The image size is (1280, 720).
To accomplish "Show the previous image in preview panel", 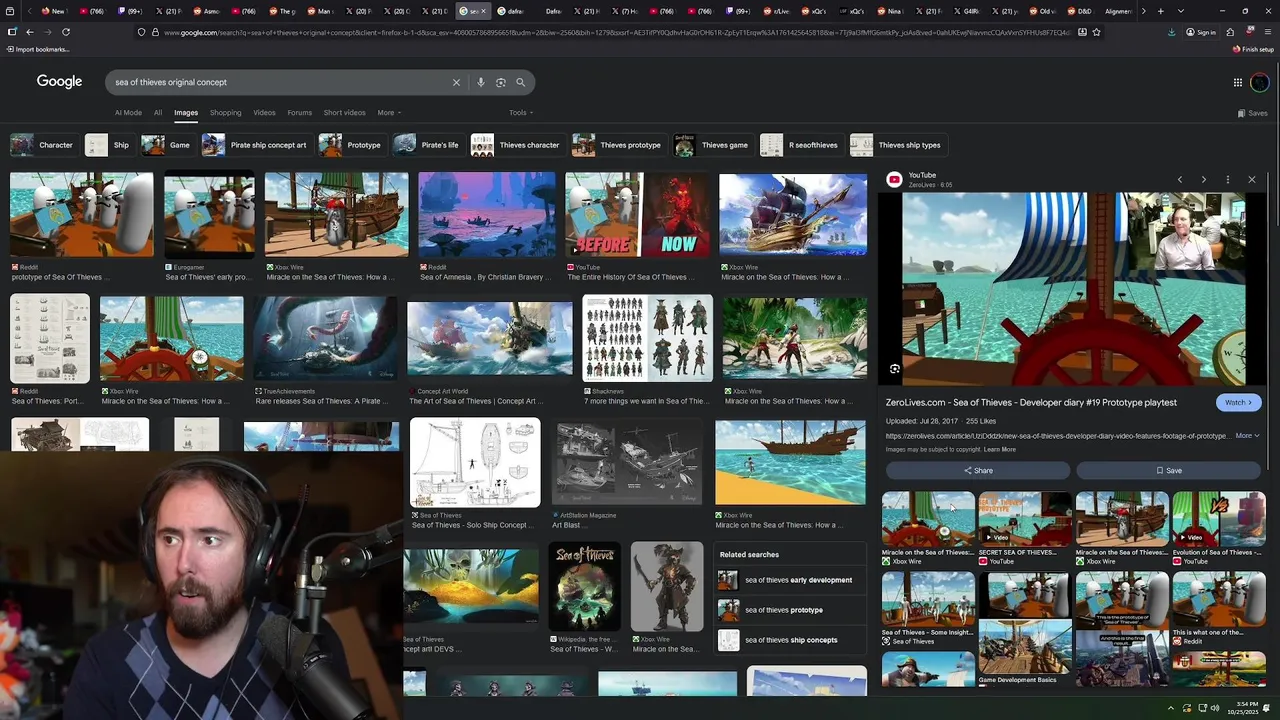I will (1180, 179).
